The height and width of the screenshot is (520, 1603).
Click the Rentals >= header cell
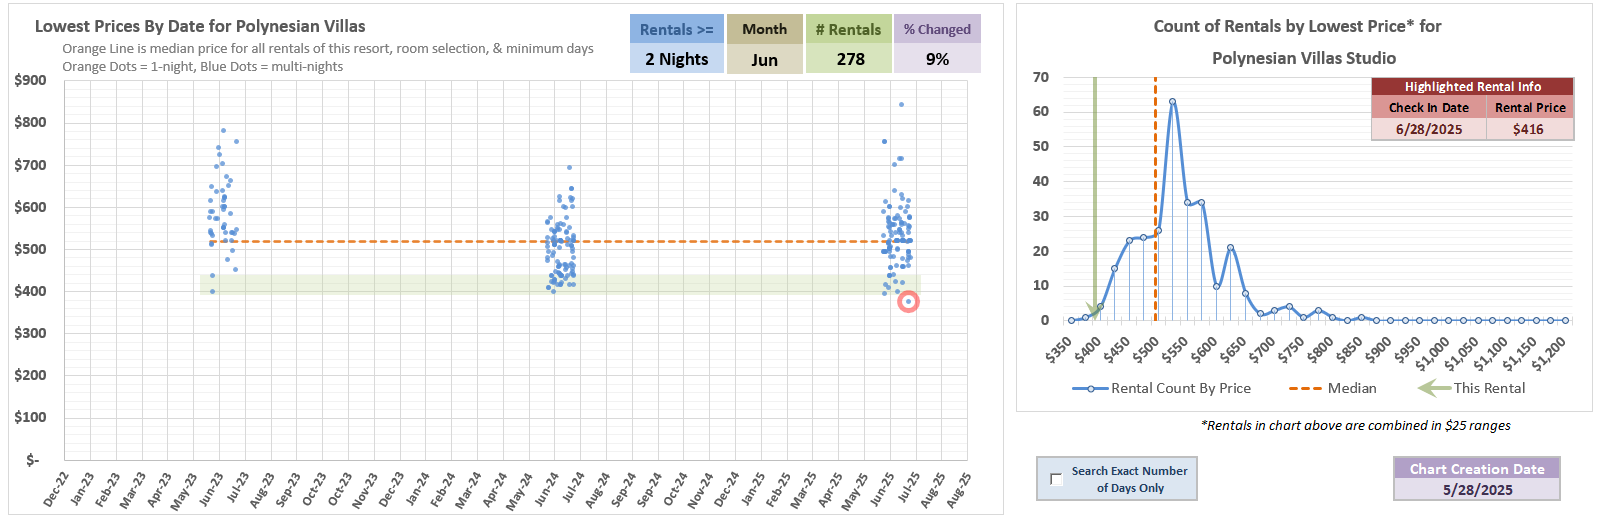click(677, 29)
